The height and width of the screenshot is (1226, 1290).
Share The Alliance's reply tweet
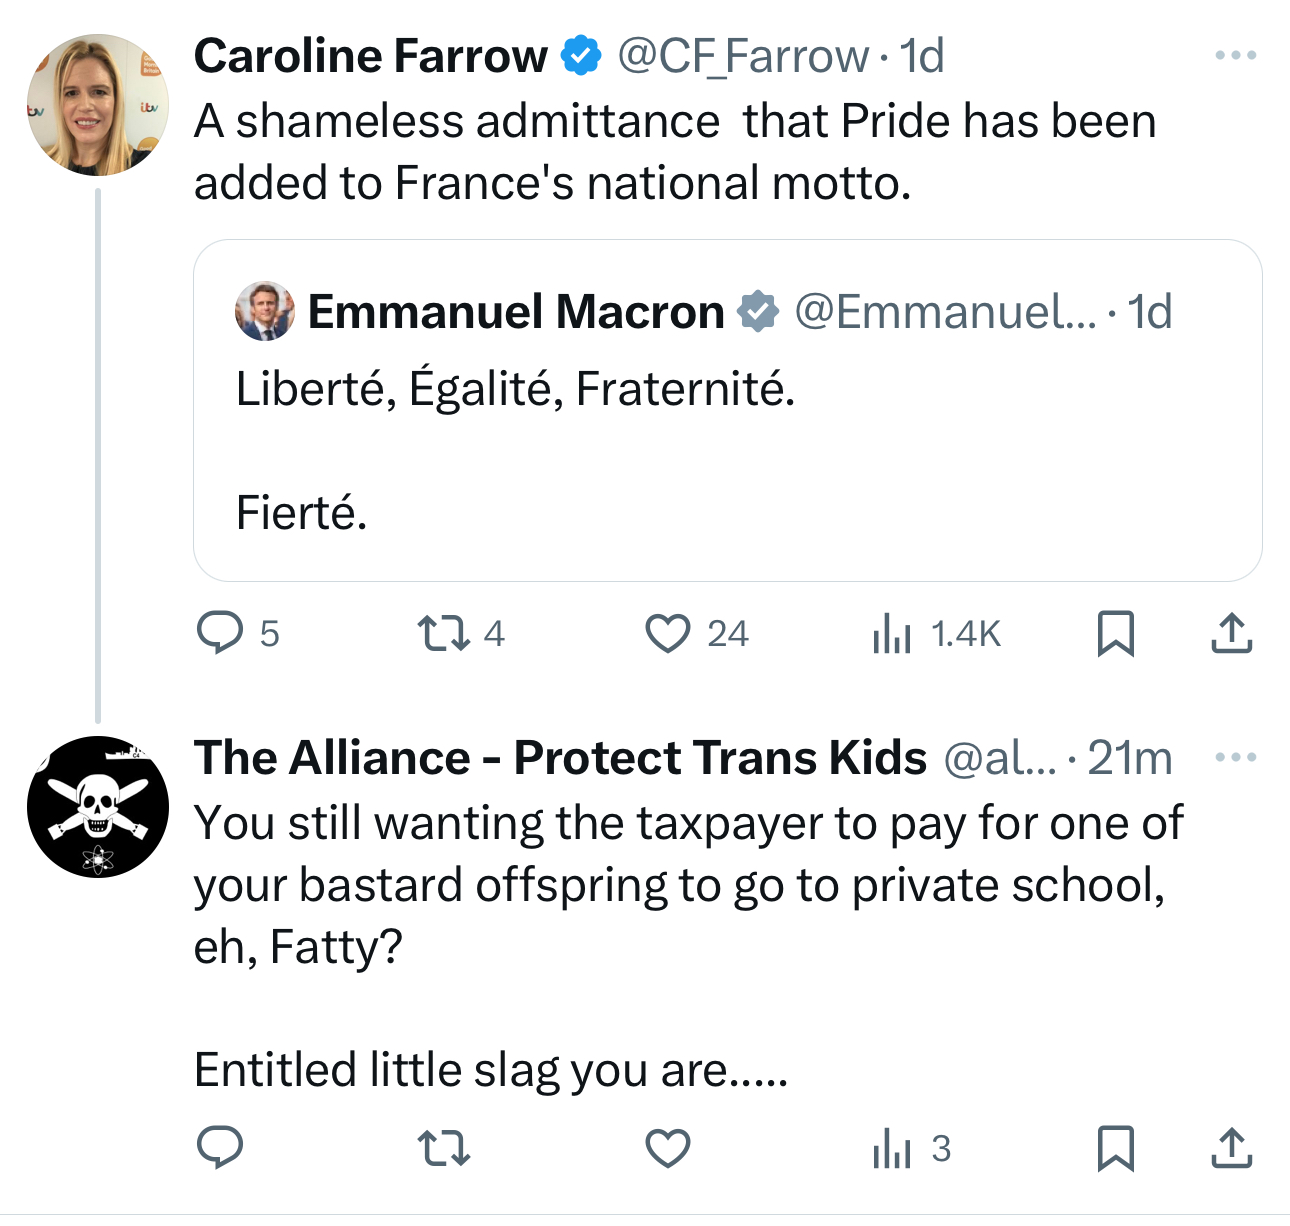(x=1231, y=1148)
